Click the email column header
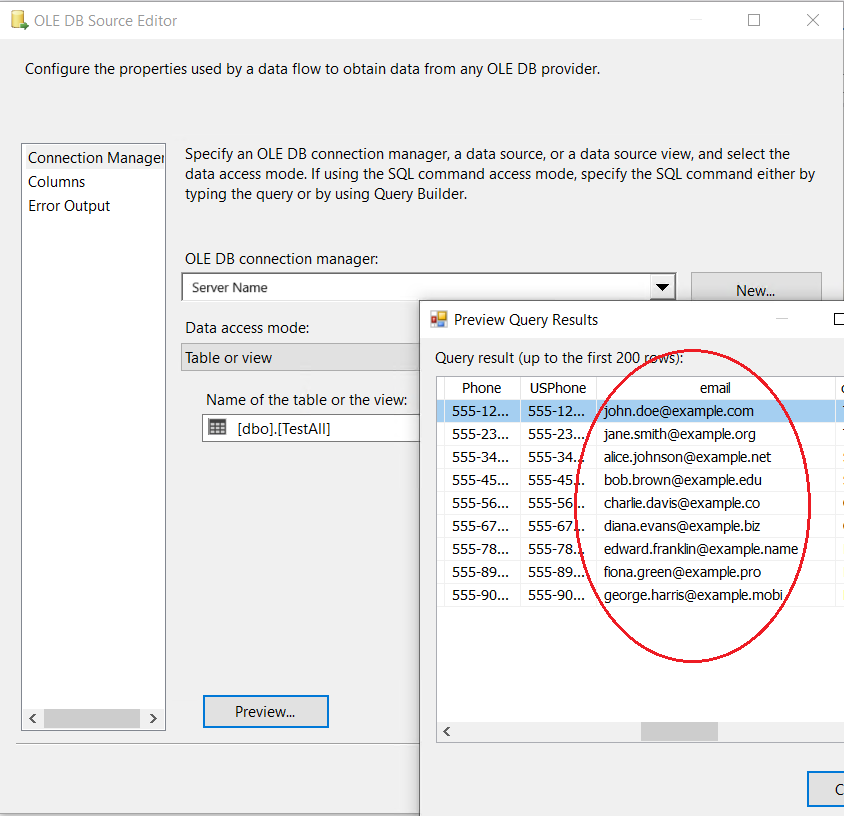The height and width of the screenshot is (816, 844). 715,388
